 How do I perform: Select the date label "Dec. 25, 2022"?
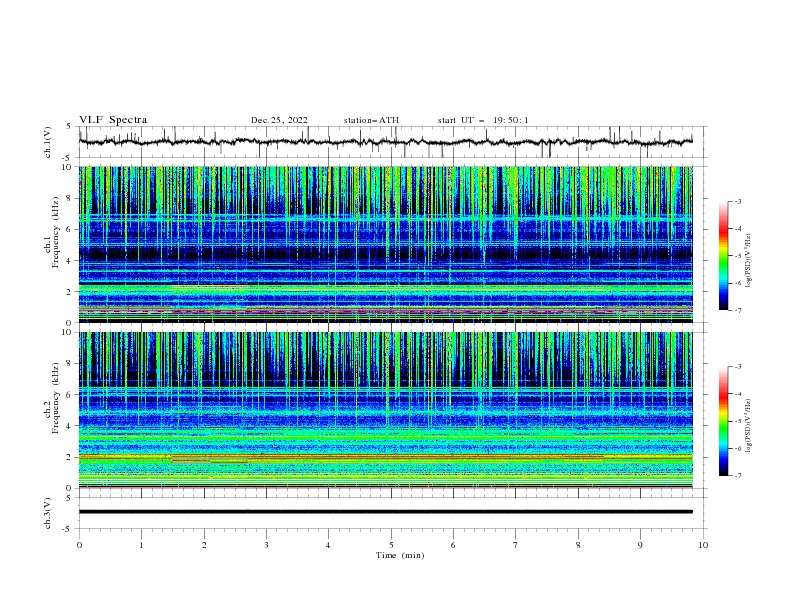tap(279, 120)
